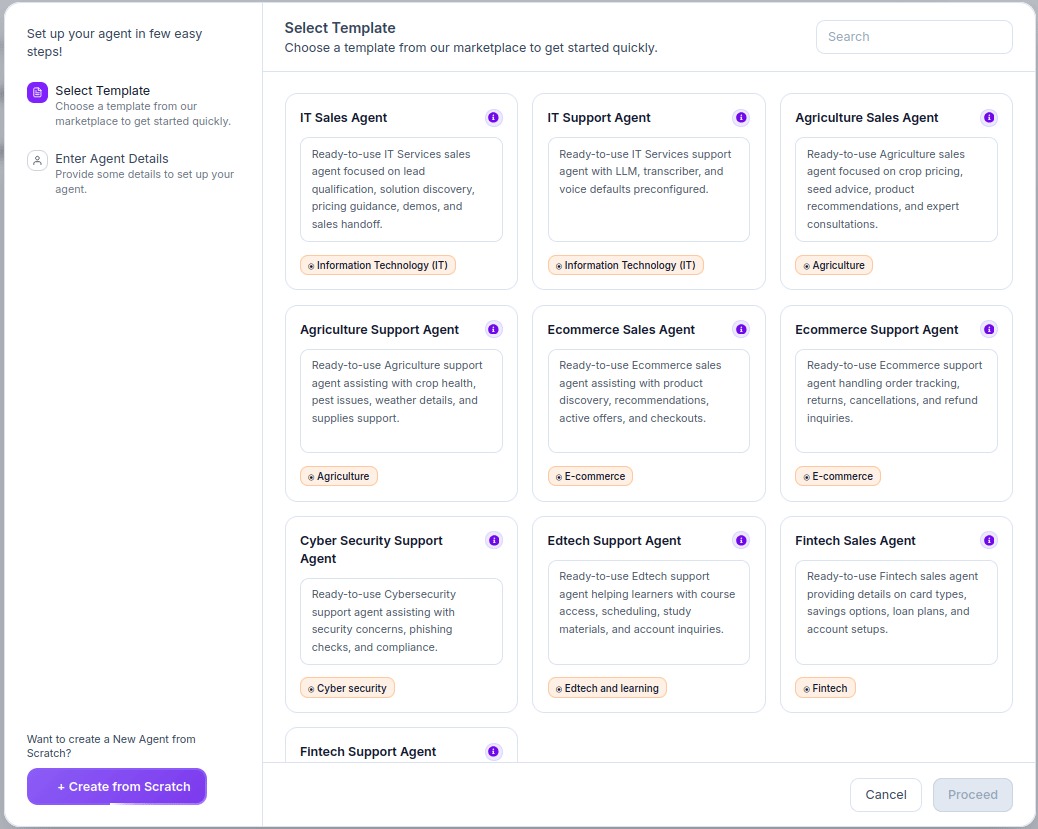The image size is (1038, 829).
Task: Select the IT Sales Agent template title
Action: click(343, 118)
